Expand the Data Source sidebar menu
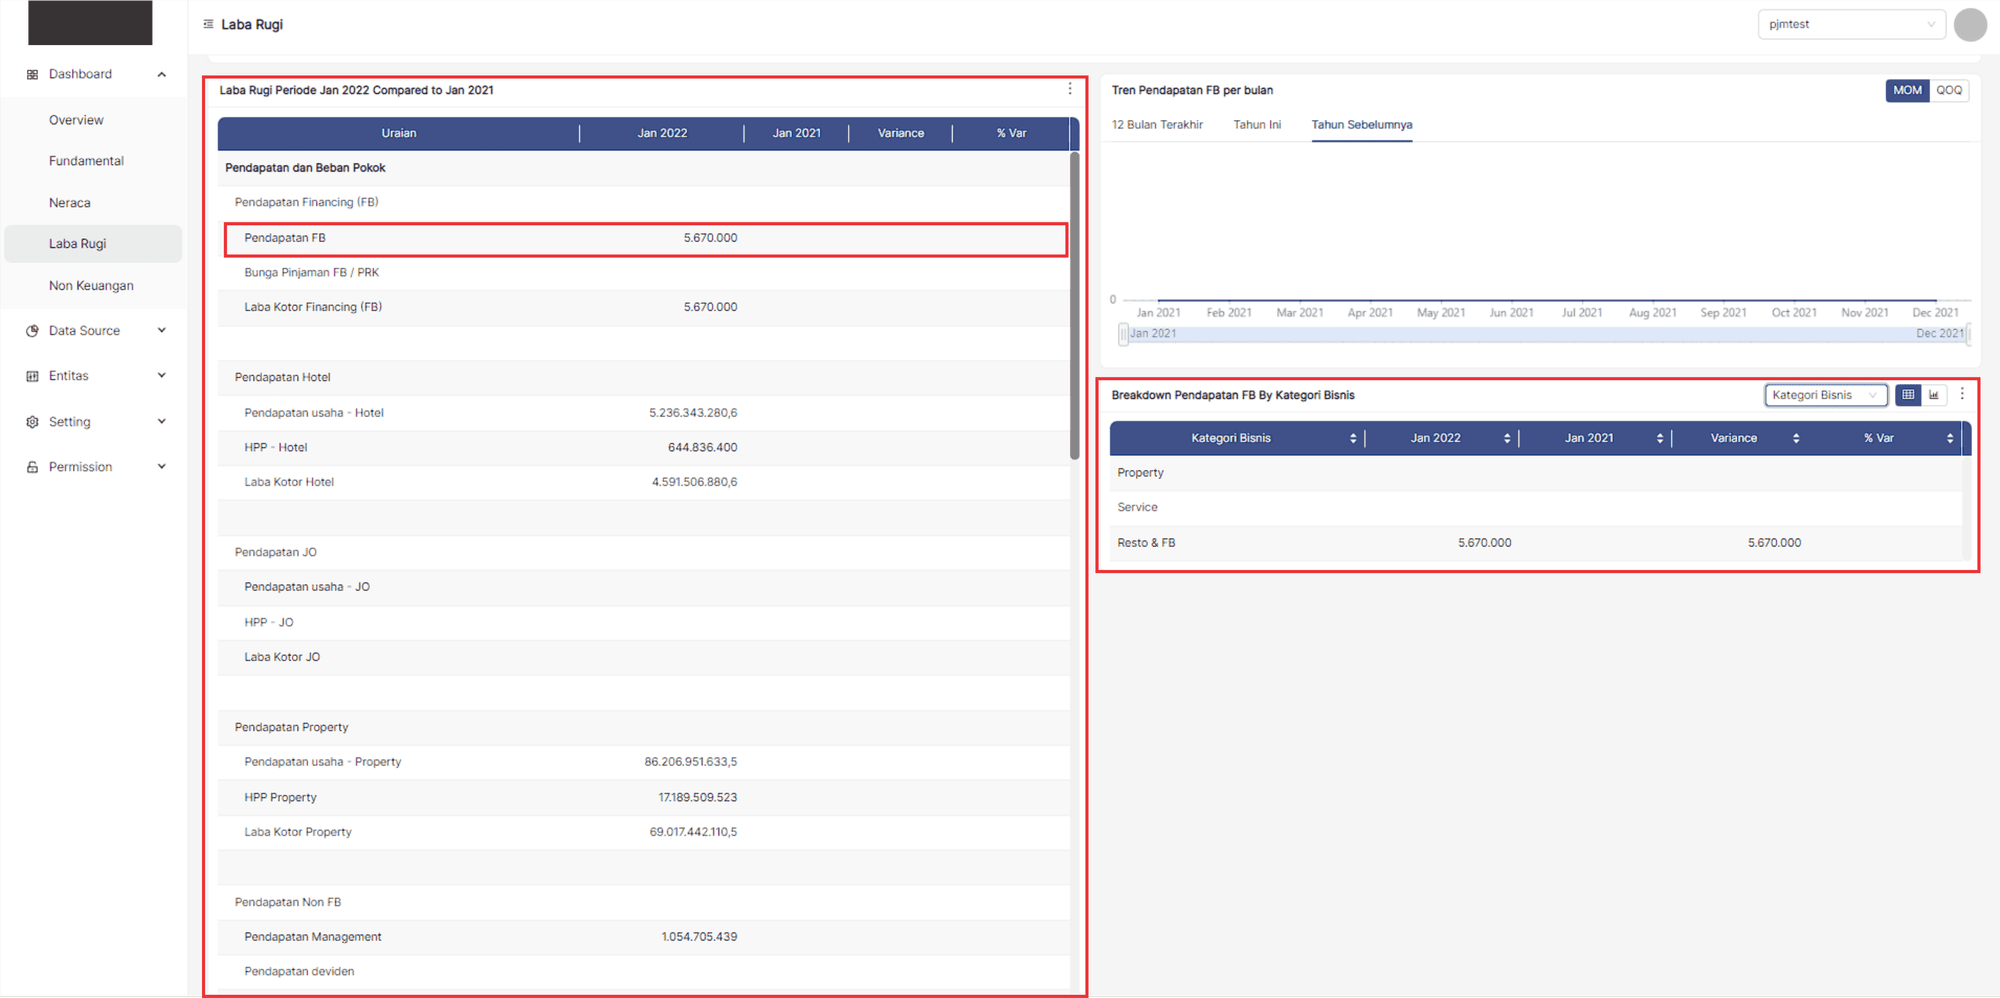 (161, 331)
